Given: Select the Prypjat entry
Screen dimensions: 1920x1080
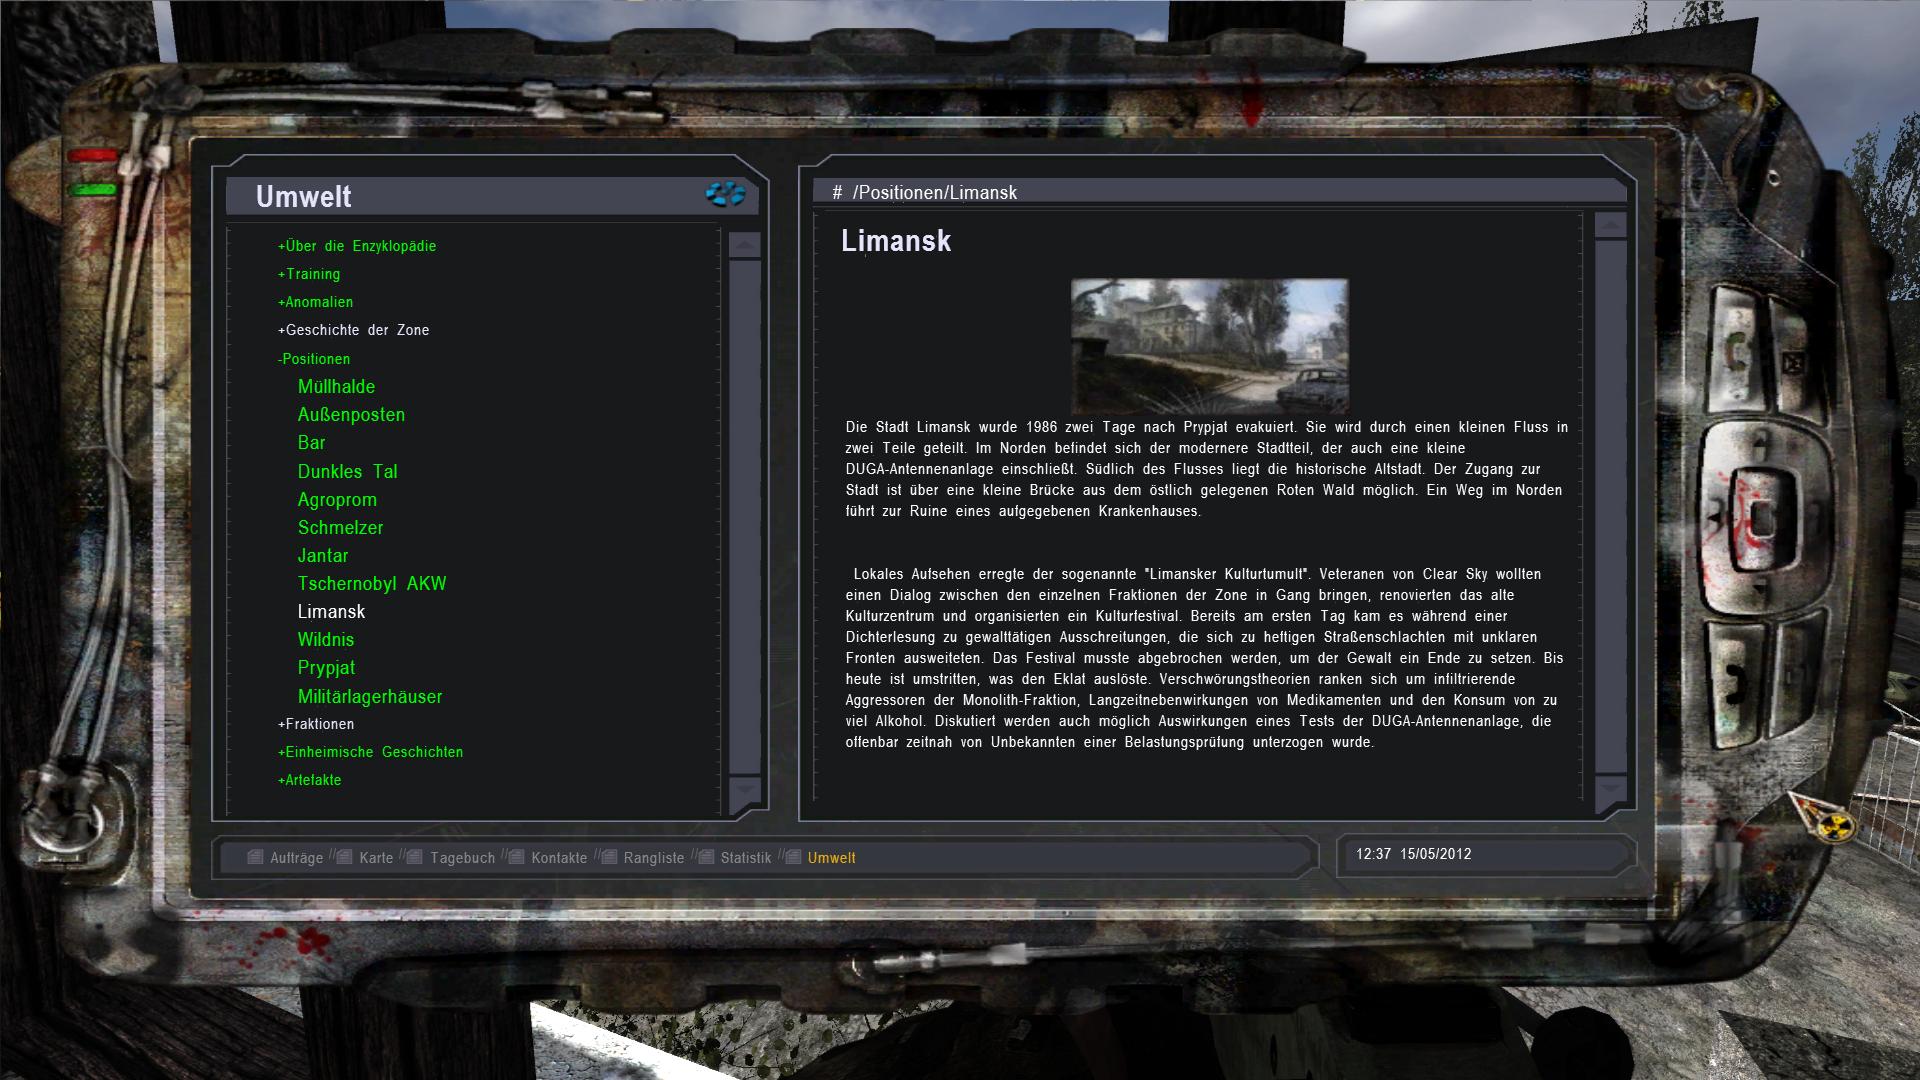Looking at the screenshot, I should coord(326,668).
